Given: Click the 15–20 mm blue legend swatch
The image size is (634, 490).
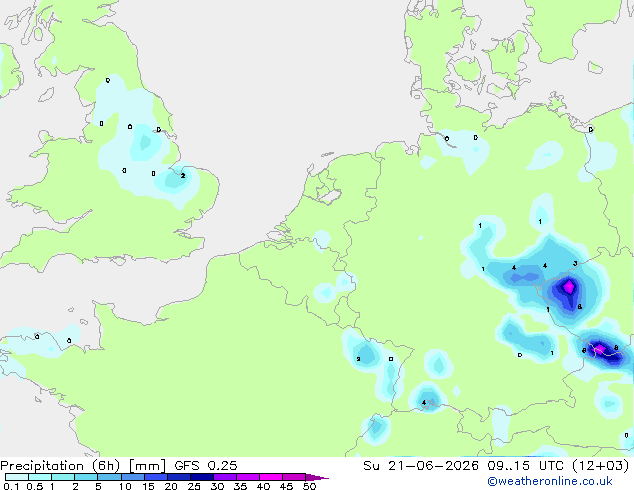Looking at the screenshot, I should tap(155, 477).
